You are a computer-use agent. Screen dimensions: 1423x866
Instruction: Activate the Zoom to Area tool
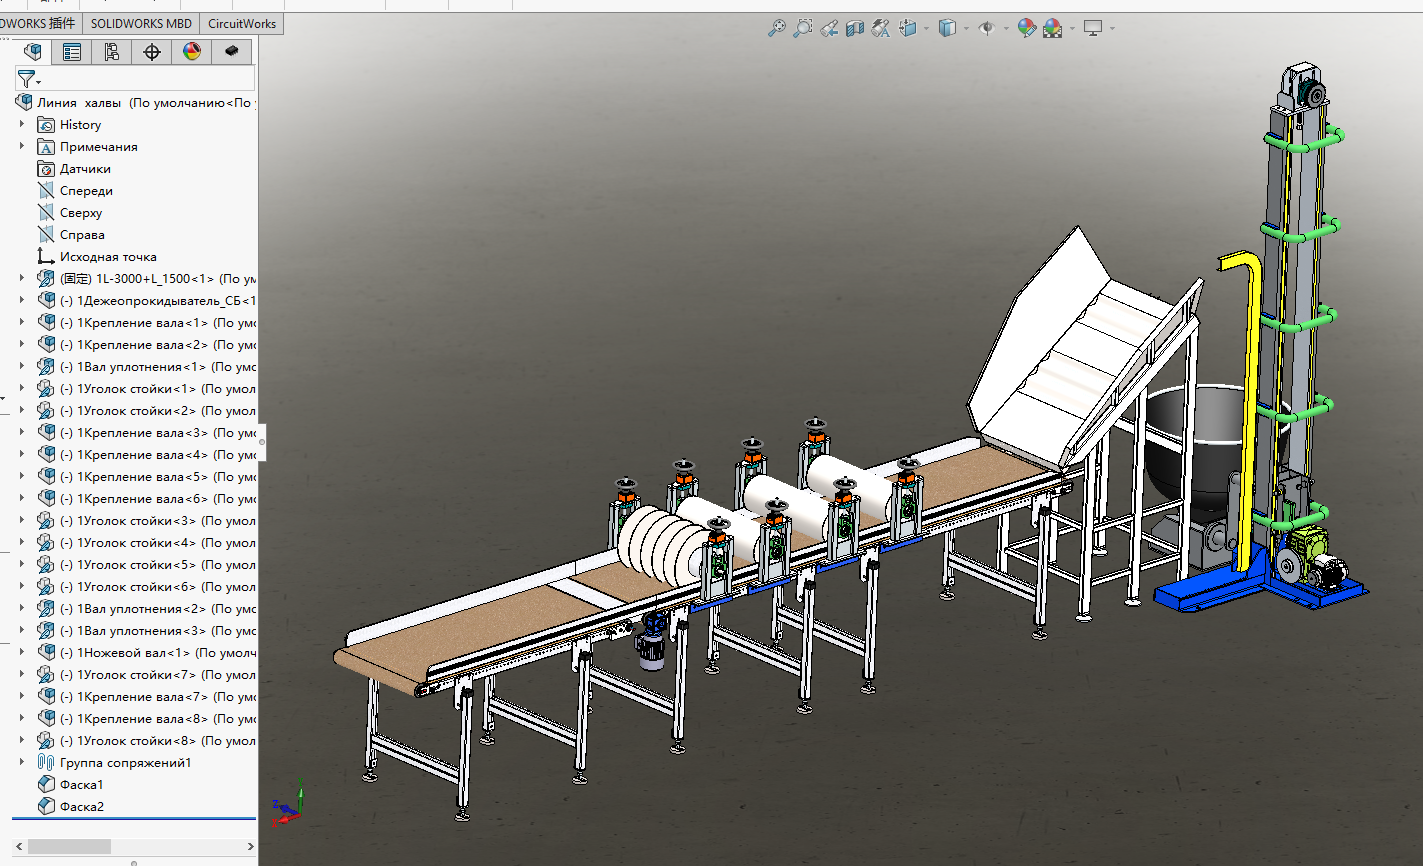802,28
